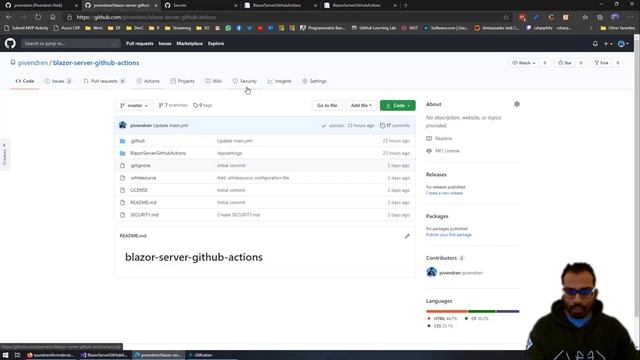640x360 pixels.
Task: Click Create a new release link
Action: click(x=444, y=193)
